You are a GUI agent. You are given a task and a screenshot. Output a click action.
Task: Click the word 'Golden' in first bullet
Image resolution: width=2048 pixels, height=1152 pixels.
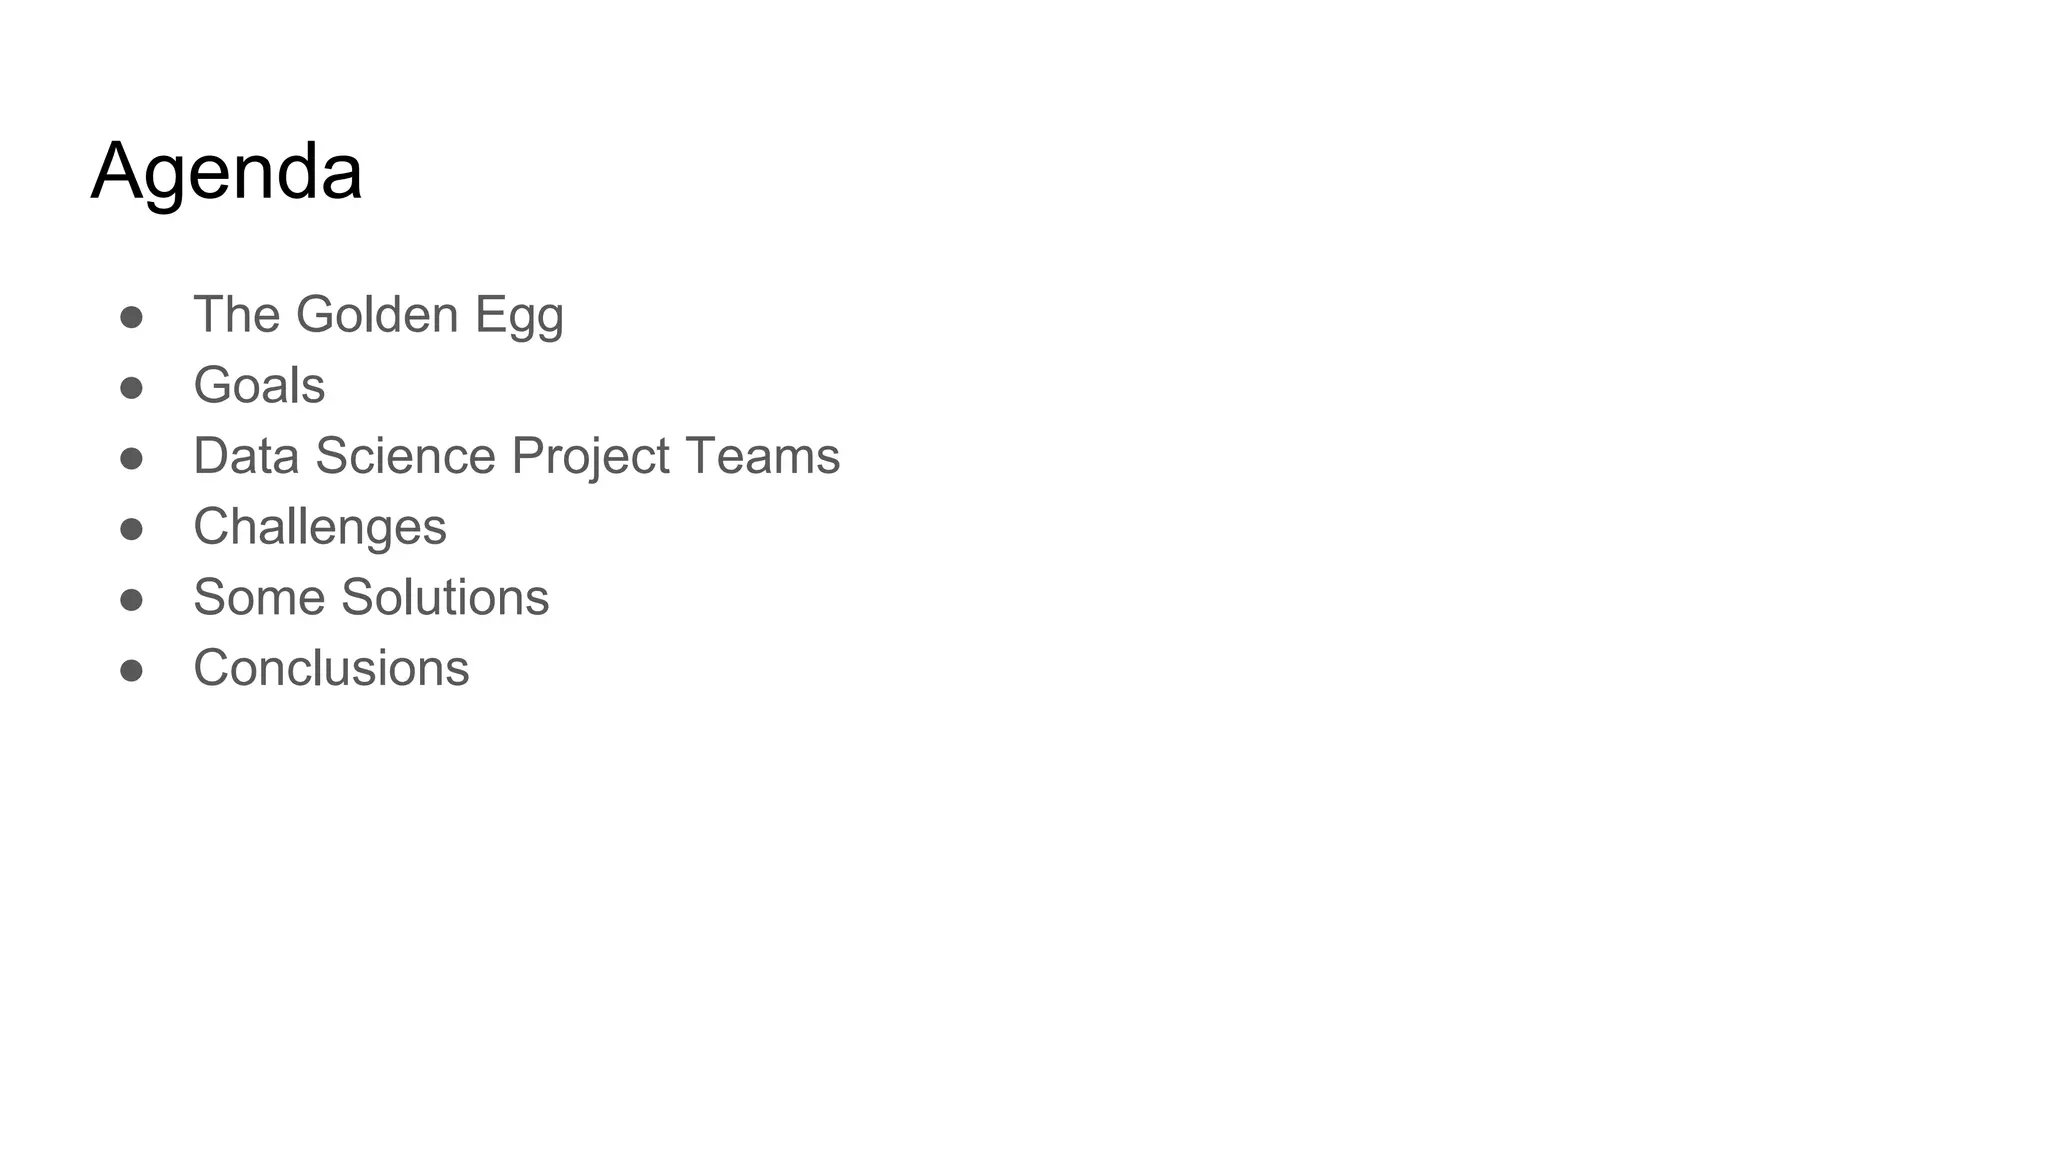377,314
